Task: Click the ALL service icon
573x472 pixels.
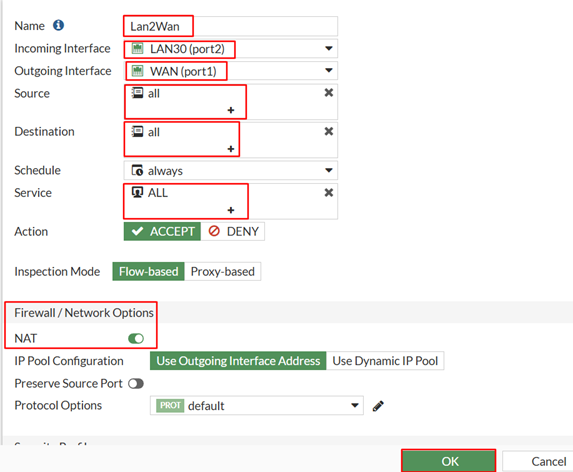Action: click(x=137, y=192)
